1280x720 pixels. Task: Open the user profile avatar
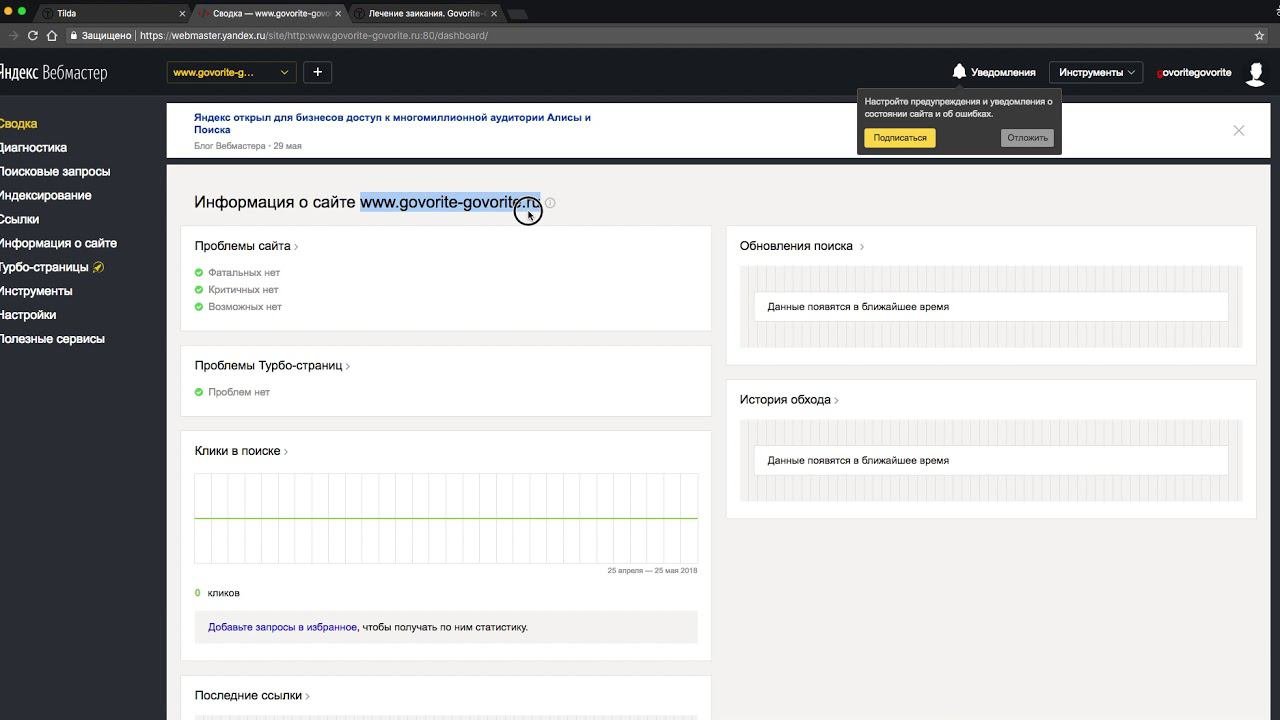coord(1255,73)
